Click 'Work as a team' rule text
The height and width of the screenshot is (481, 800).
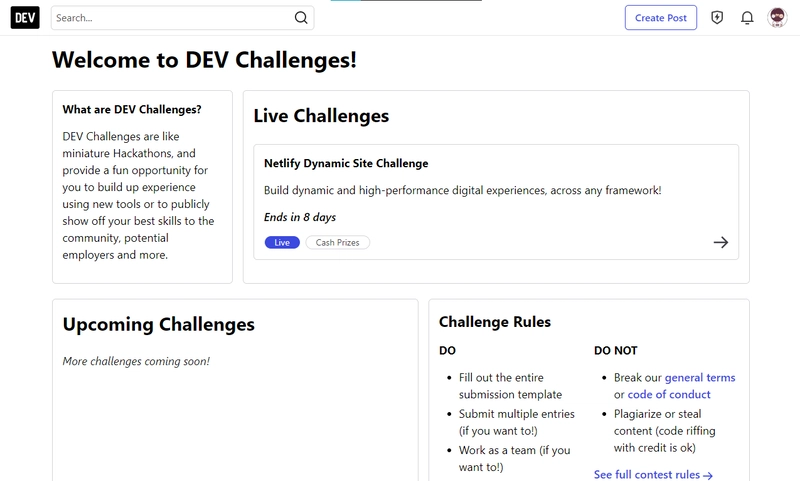pyautogui.click(x=514, y=459)
